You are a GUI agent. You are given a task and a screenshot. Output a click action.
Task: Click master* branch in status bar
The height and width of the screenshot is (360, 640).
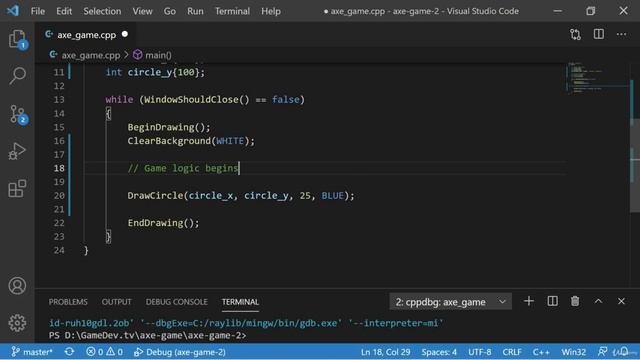click(x=32, y=352)
